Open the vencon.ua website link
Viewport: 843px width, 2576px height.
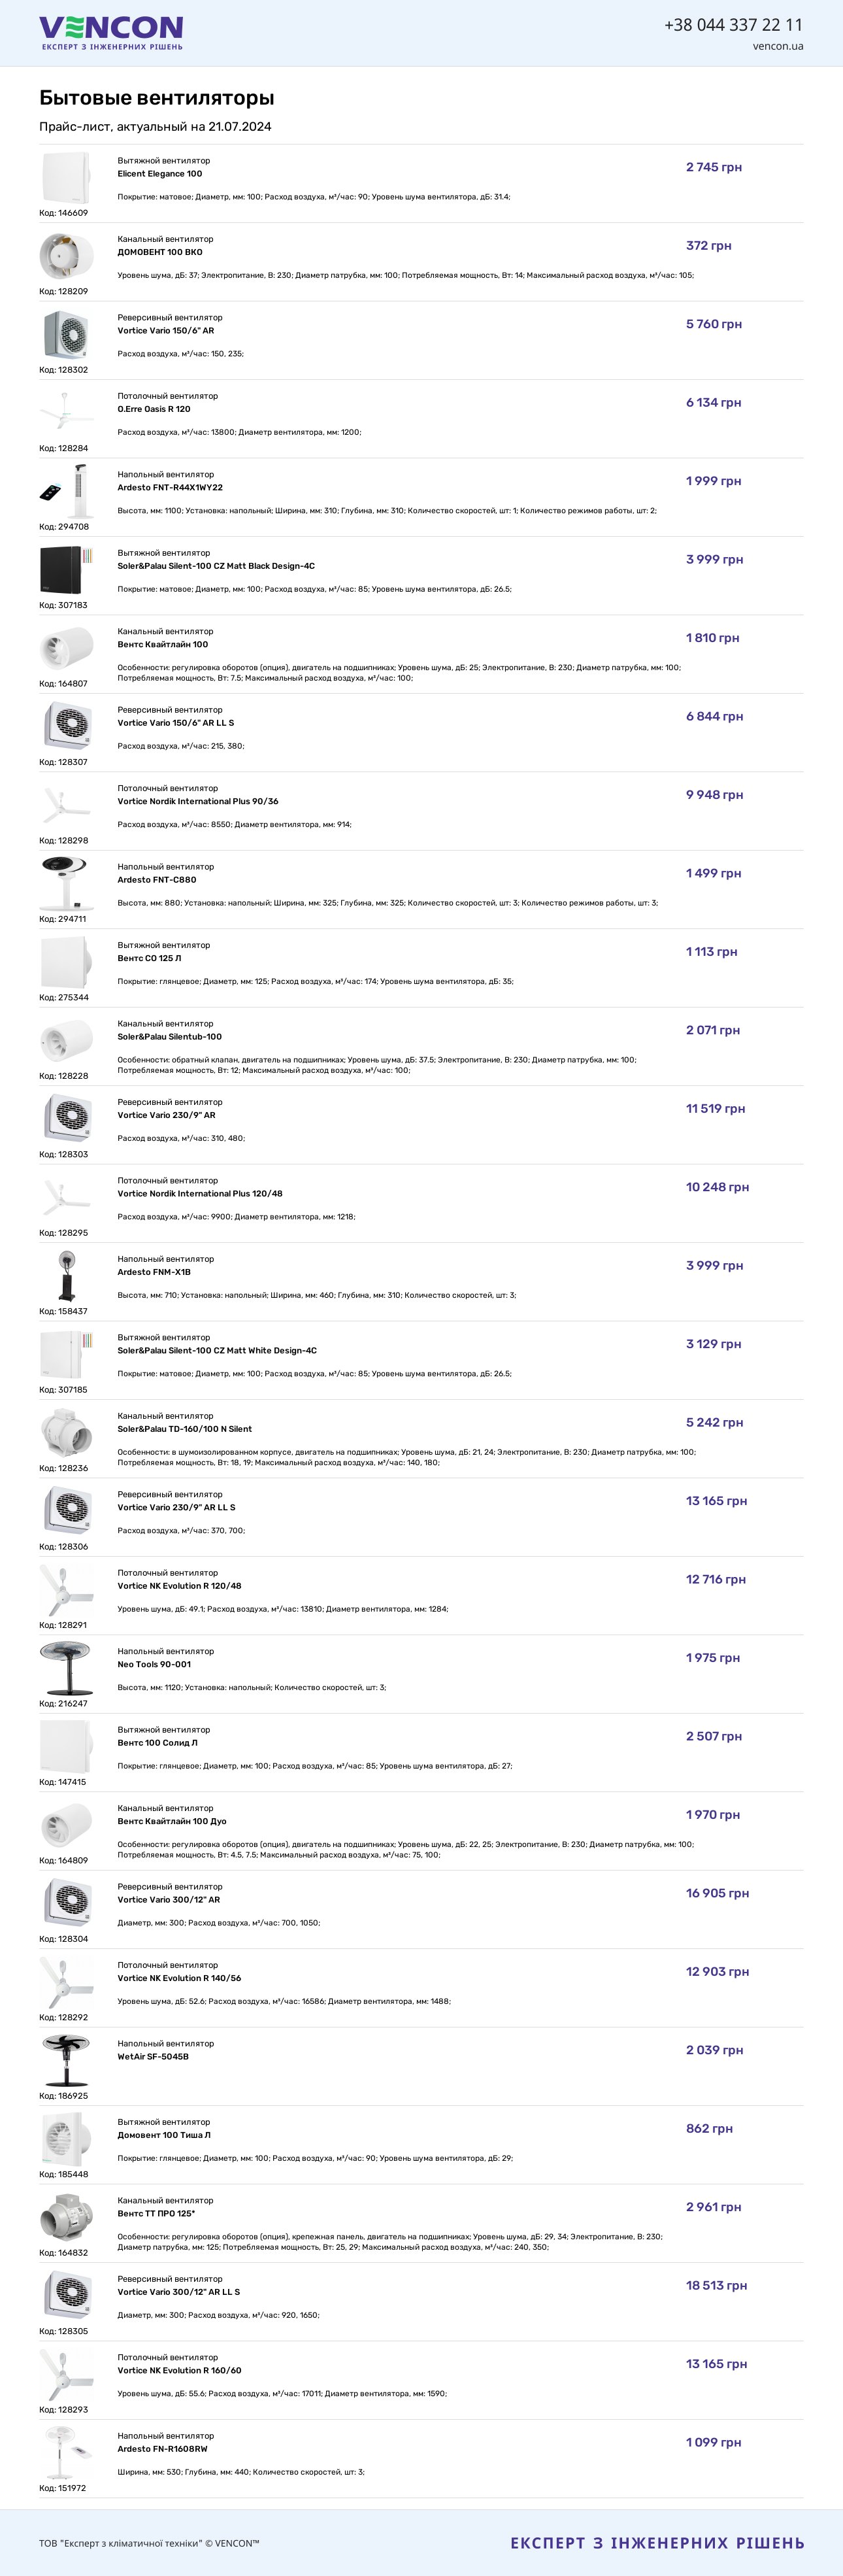[x=778, y=46]
